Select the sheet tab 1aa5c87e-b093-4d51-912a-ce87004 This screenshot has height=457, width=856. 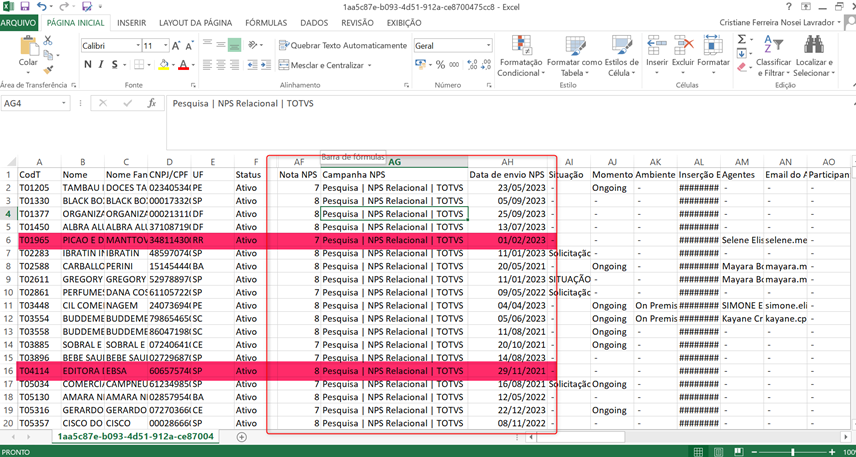coord(136,437)
